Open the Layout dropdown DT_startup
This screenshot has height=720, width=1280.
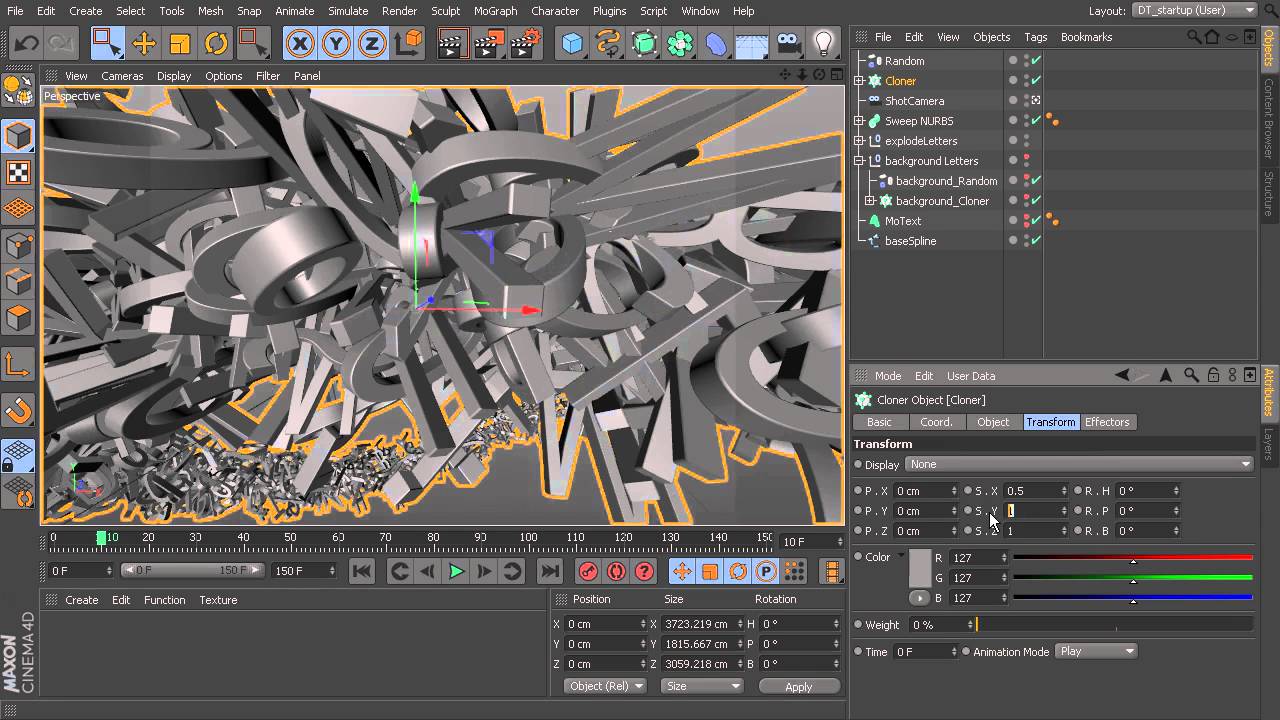1194,10
